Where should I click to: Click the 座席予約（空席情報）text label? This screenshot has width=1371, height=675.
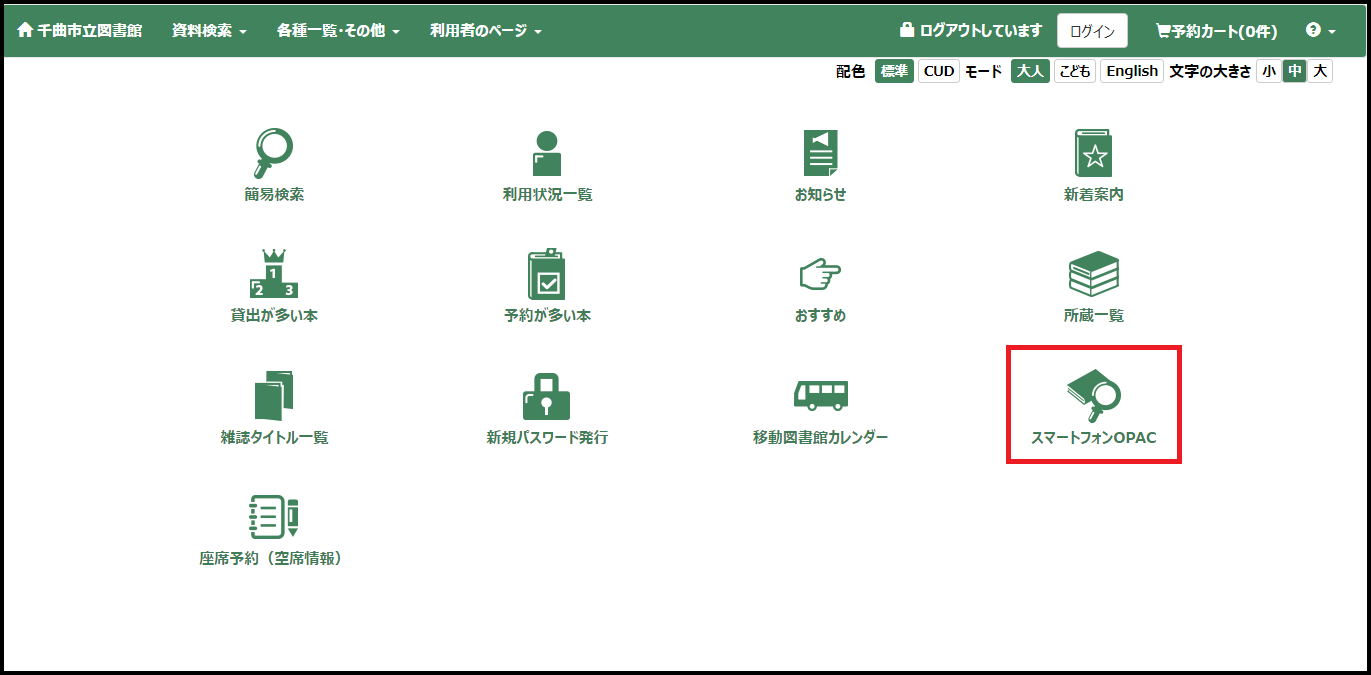point(273,559)
